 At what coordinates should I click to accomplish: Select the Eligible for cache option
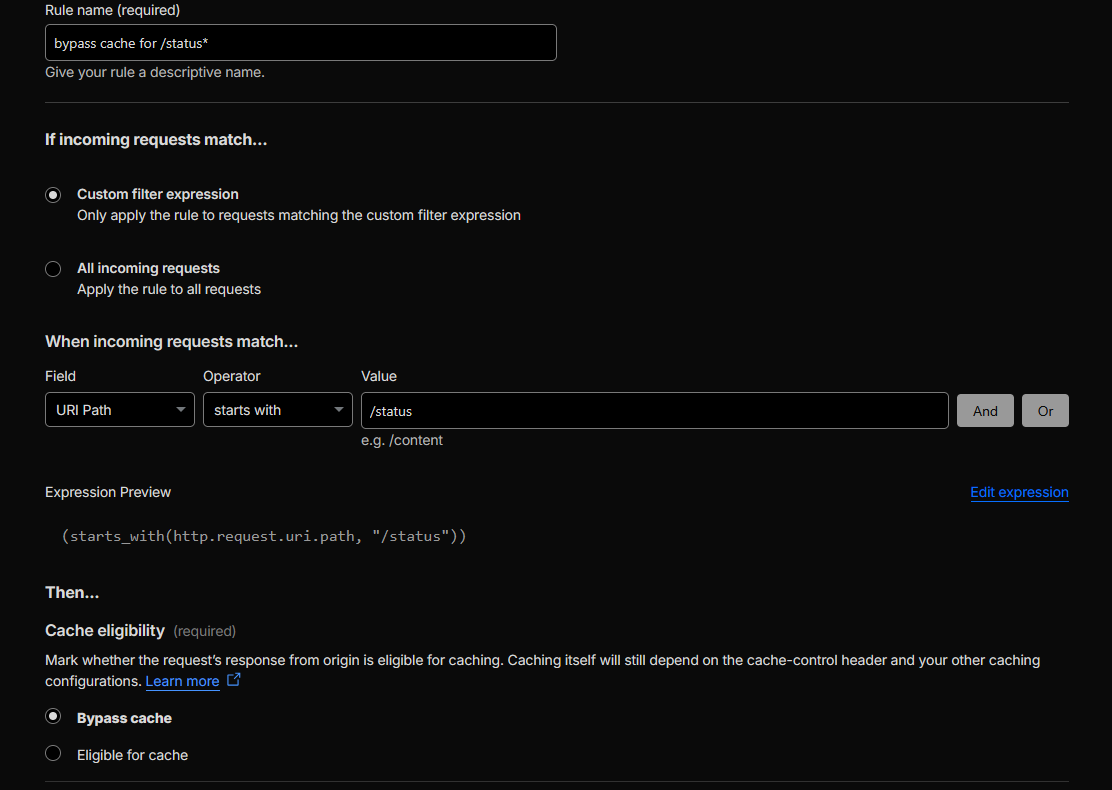[53, 753]
